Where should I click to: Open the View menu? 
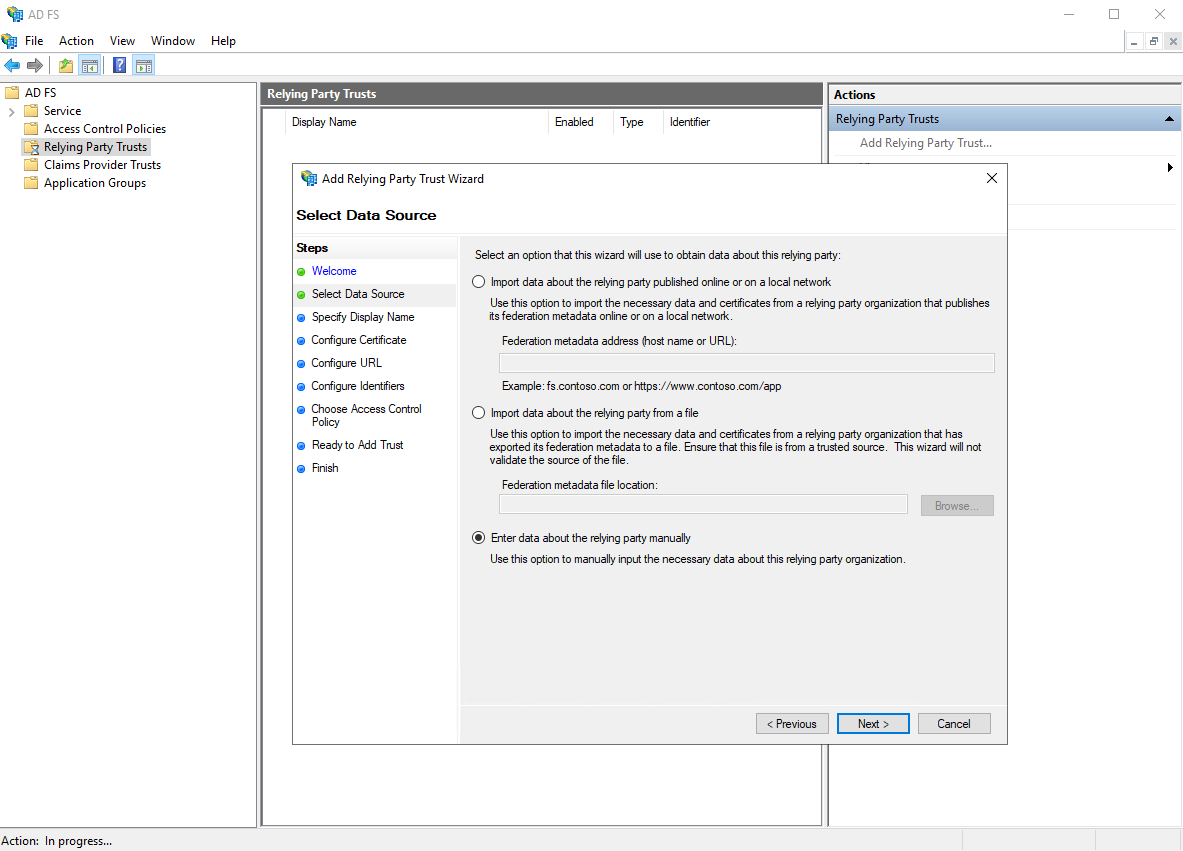point(122,41)
